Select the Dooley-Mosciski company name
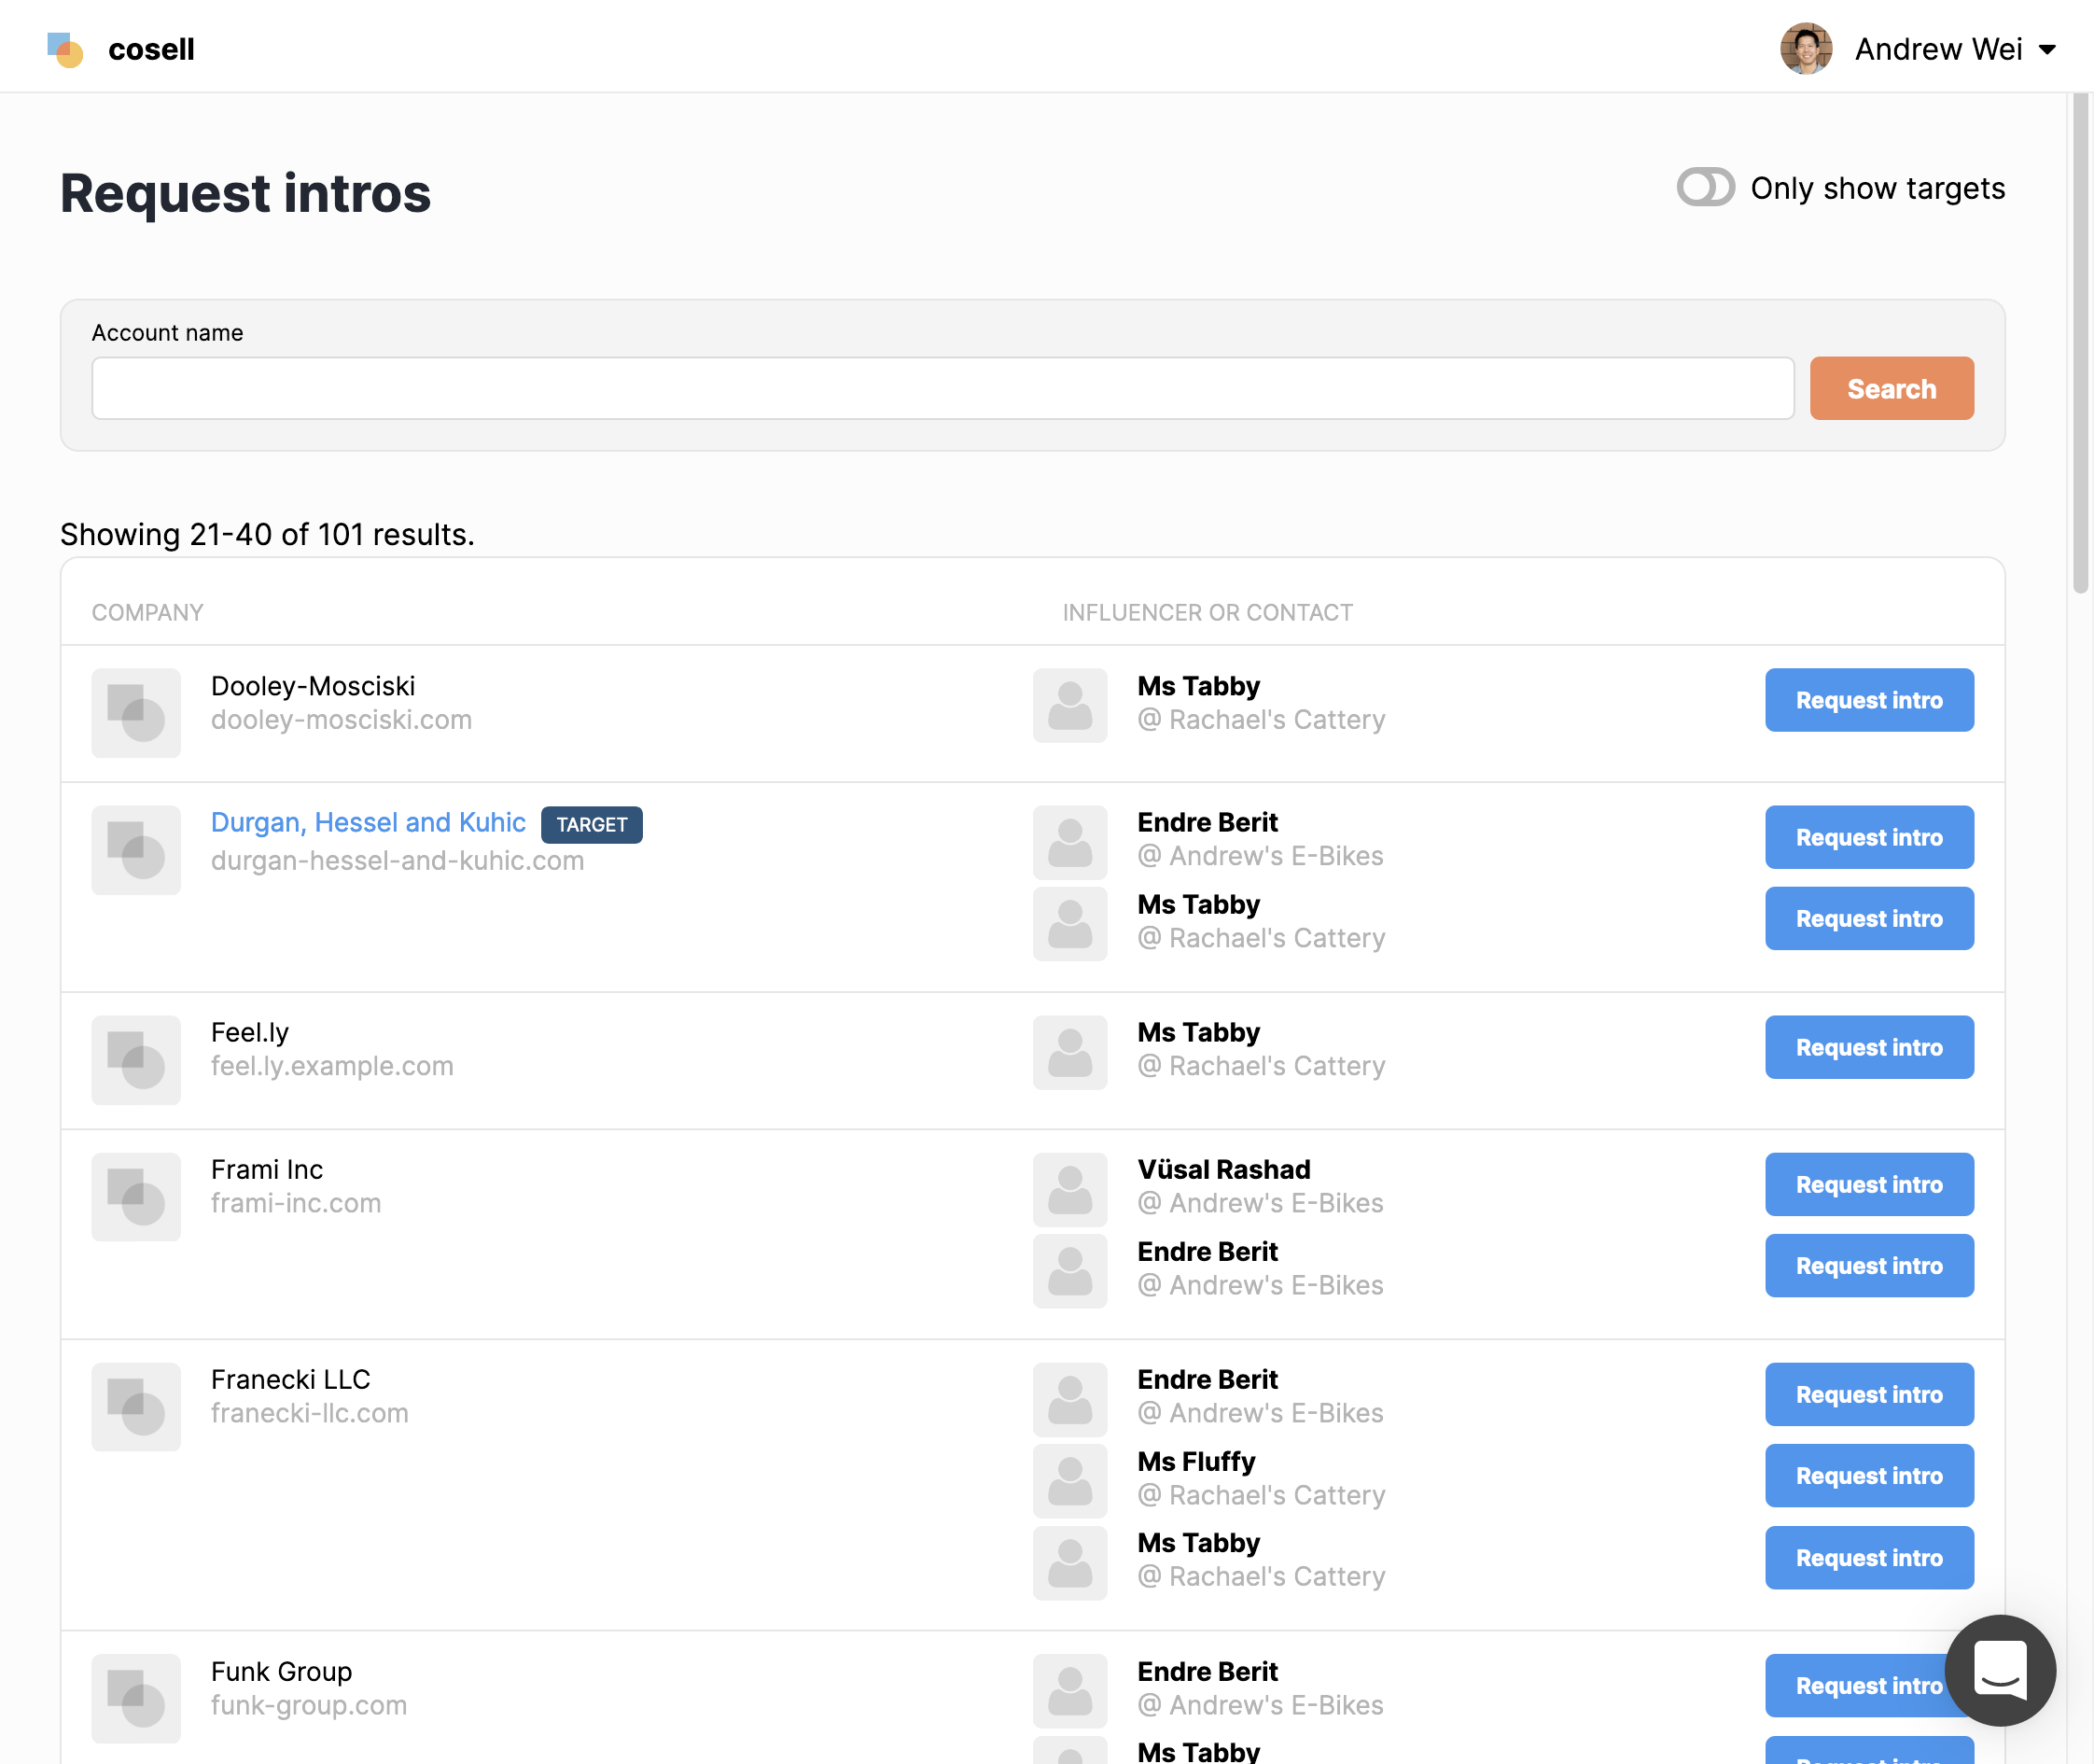Viewport: 2094px width, 1764px height. [x=313, y=686]
